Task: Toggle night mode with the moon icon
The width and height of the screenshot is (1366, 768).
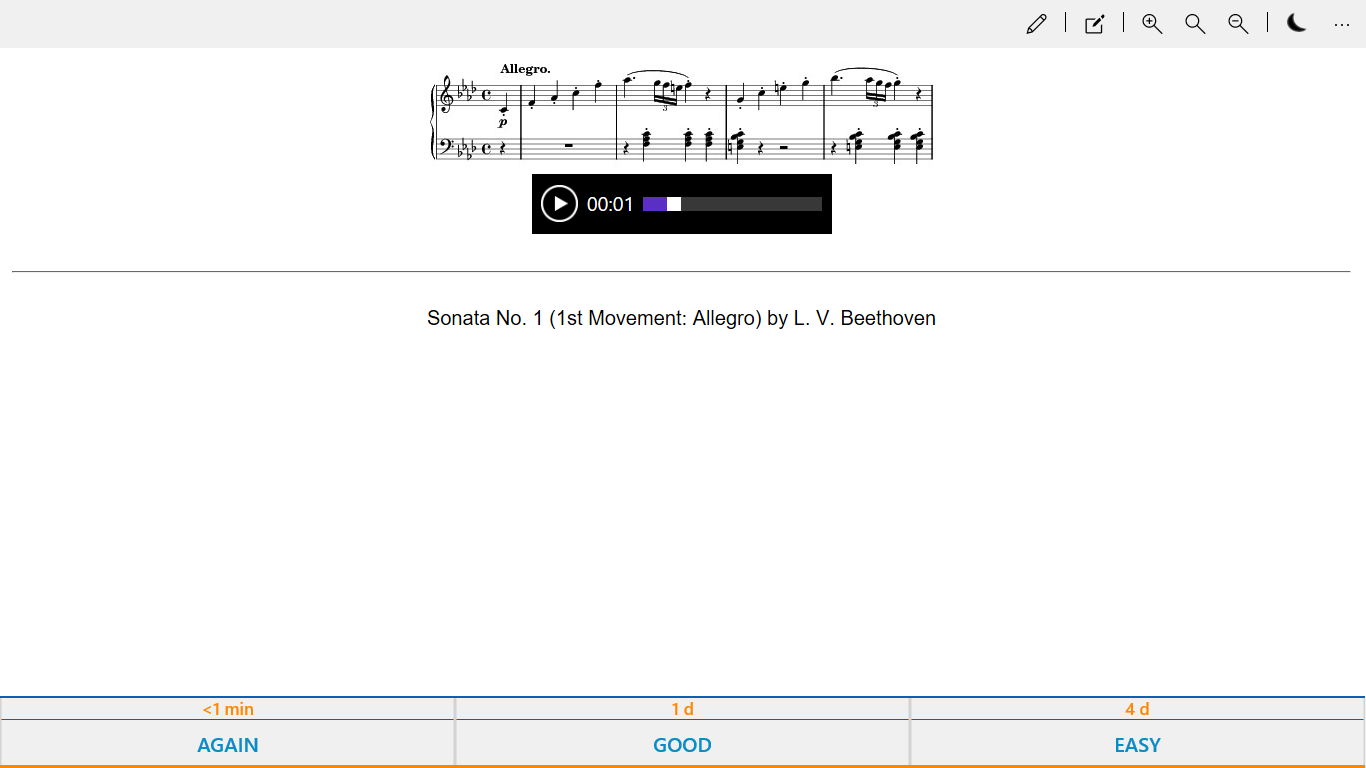Action: tap(1296, 24)
